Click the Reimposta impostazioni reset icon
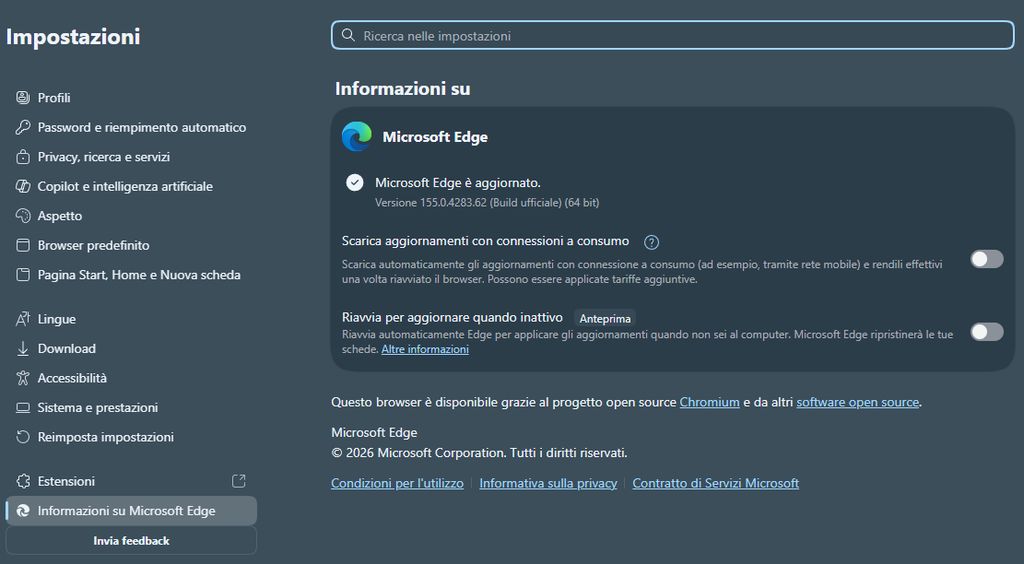The width and height of the screenshot is (1024, 564). coord(23,437)
